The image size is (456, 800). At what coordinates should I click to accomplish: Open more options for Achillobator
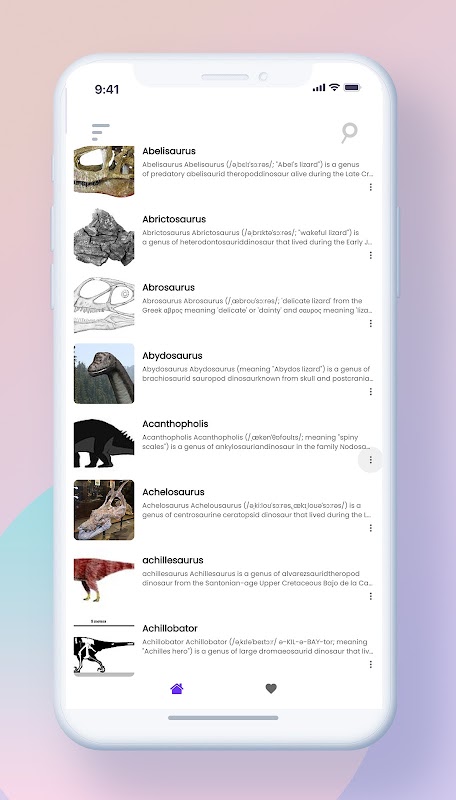[370, 664]
